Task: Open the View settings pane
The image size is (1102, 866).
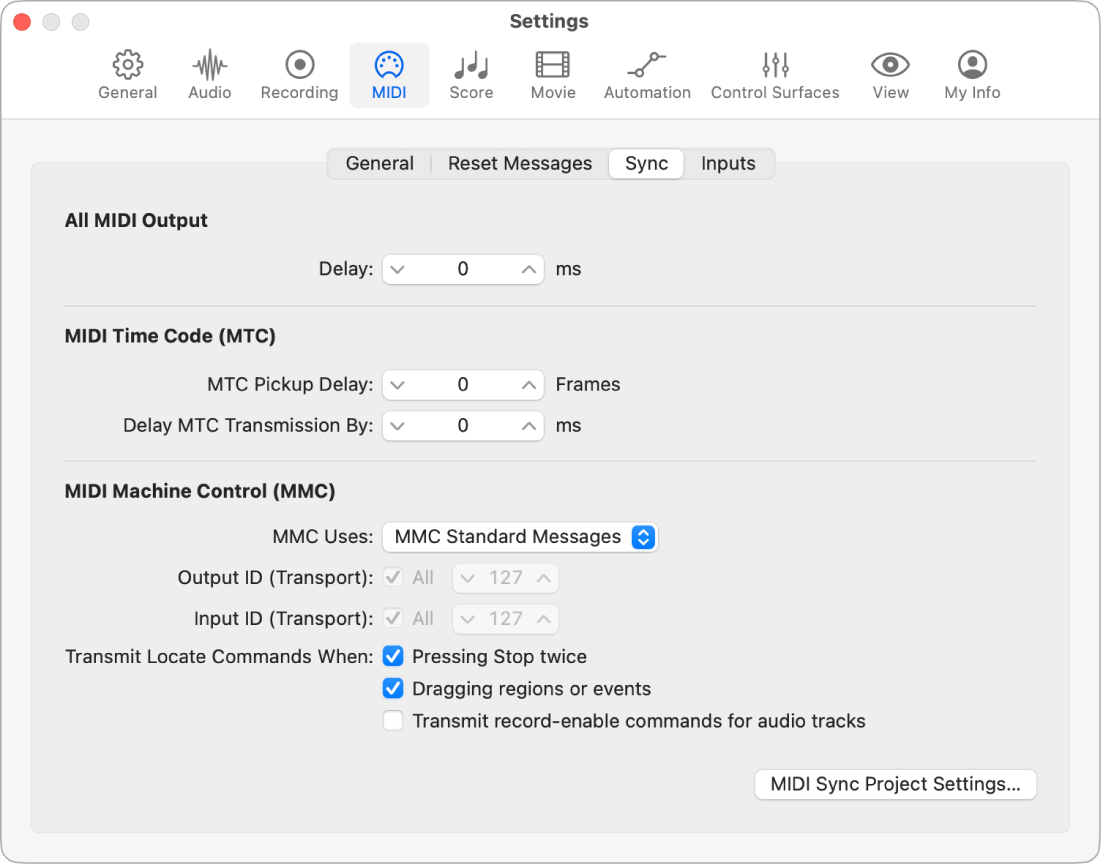Action: coord(890,73)
